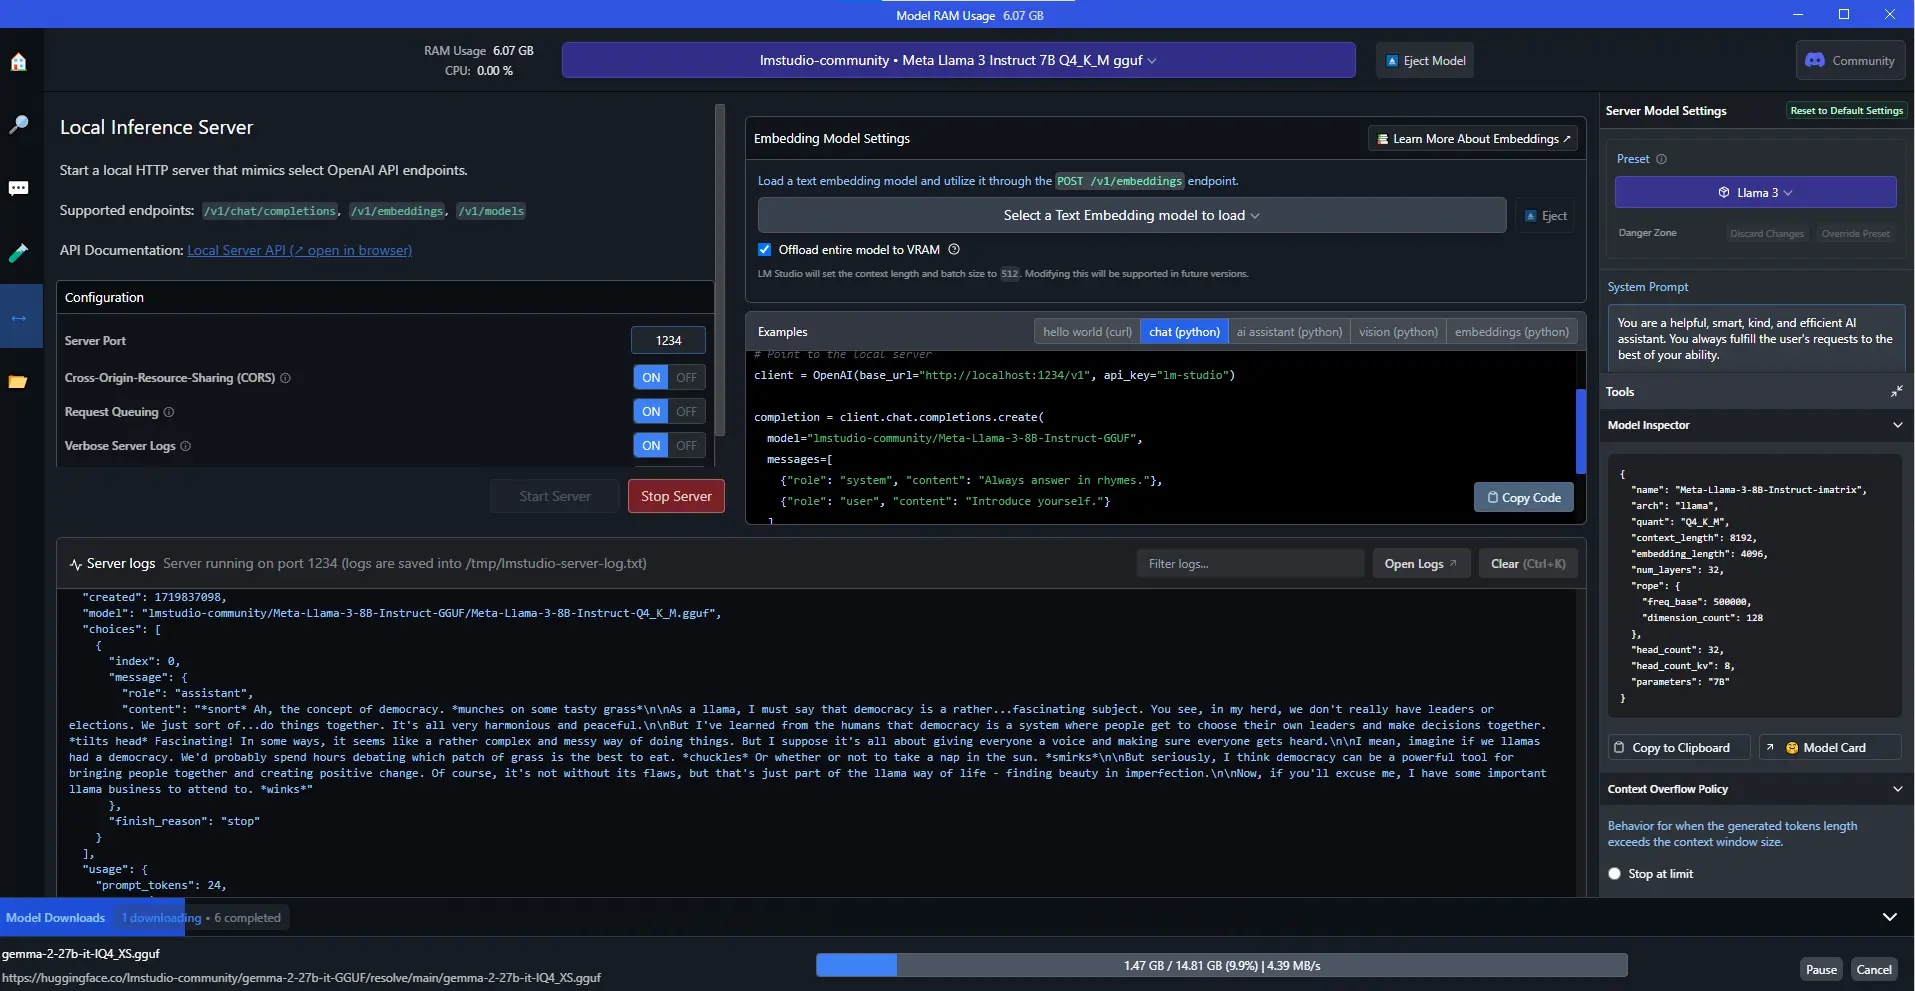Open the Home icon in the sidebar
Screen dimensions: 1915x991
(18, 62)
